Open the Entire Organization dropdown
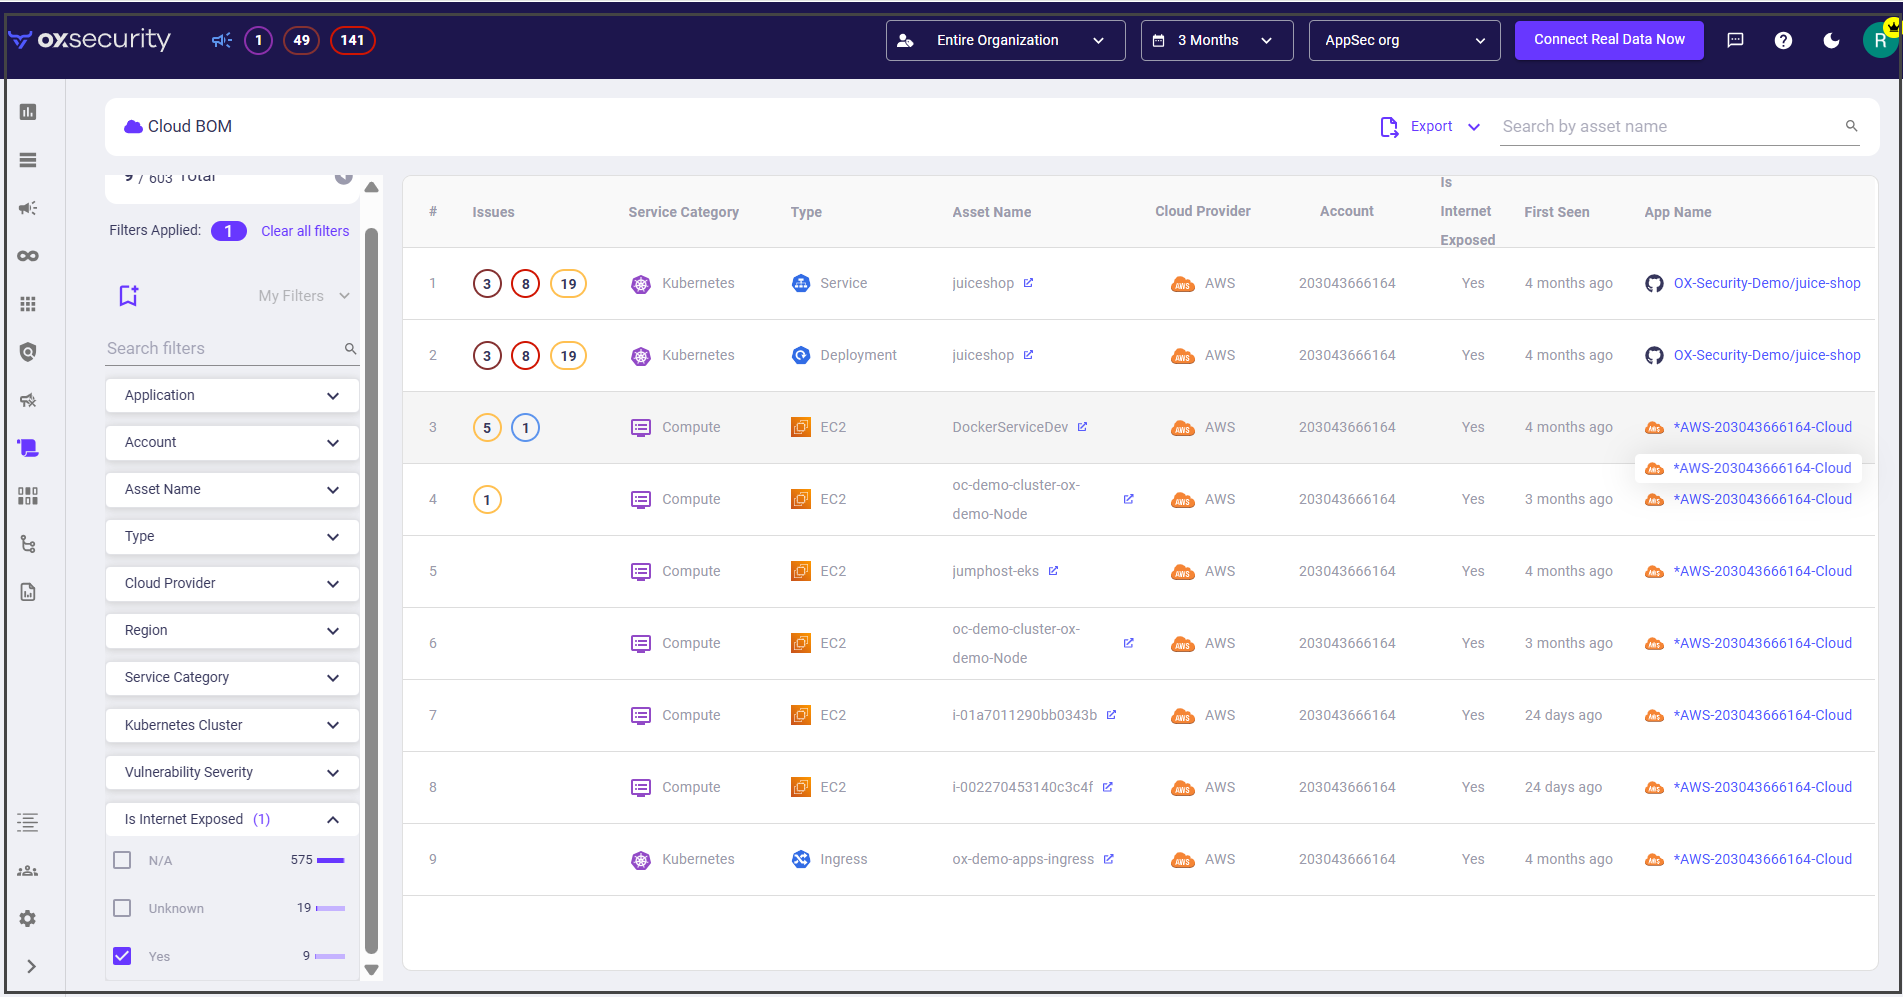Image resolution: width=1903 pixels, height=997 pixels. 1005,40
